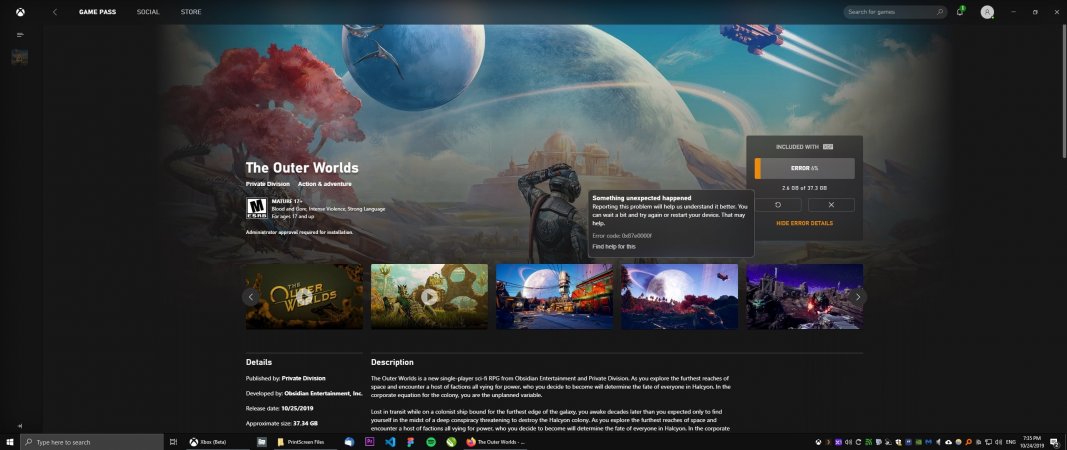
Task: Open Task View in taskbar
Action: 174,442
